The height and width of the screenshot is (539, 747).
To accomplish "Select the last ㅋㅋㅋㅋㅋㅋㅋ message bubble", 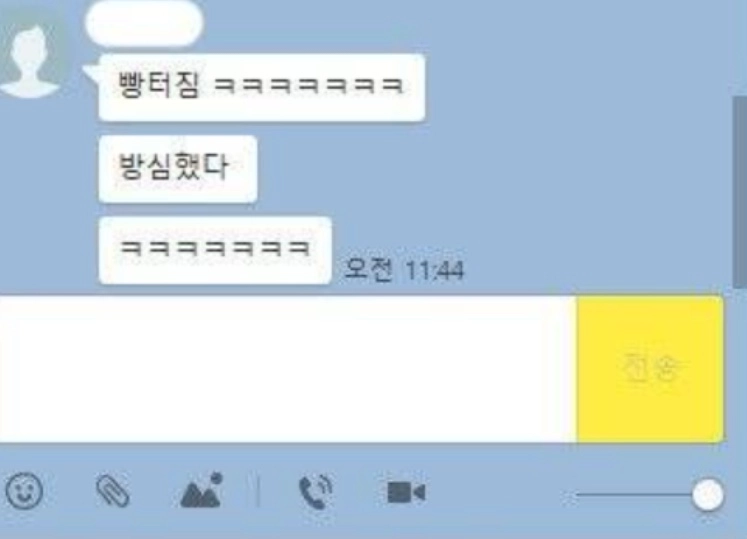I will tap(215, 250).
